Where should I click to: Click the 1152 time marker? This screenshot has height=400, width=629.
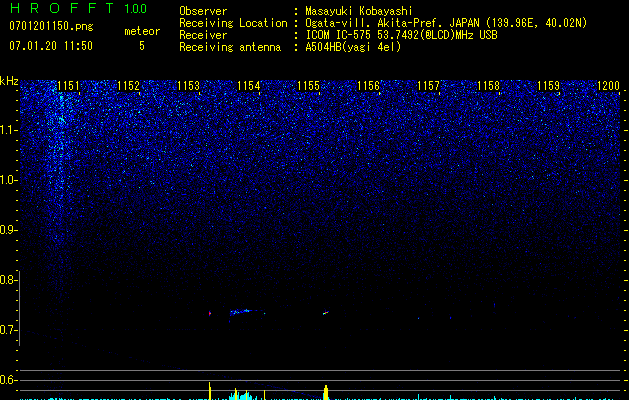(x=128, y=86)
